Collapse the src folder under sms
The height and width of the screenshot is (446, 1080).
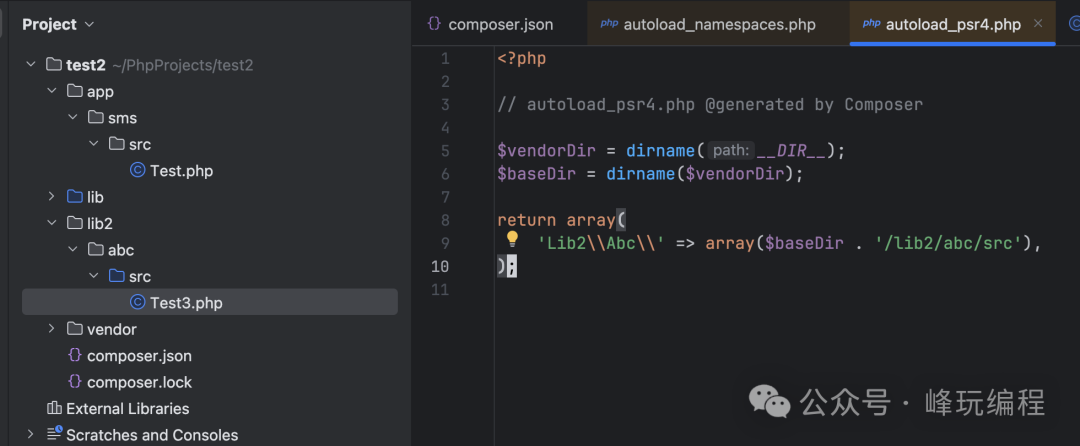click(x=93, y=144)
